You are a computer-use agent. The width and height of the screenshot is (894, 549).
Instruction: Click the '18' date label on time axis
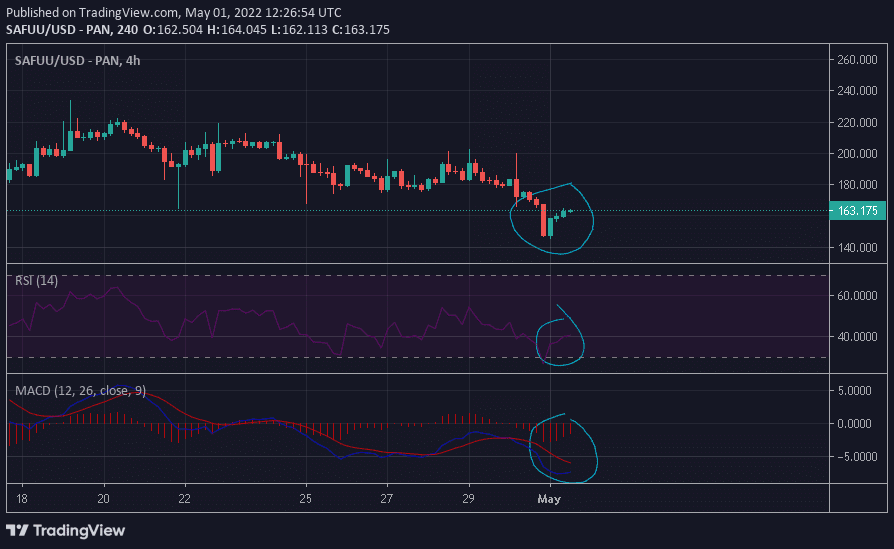(x=22, y=497)
